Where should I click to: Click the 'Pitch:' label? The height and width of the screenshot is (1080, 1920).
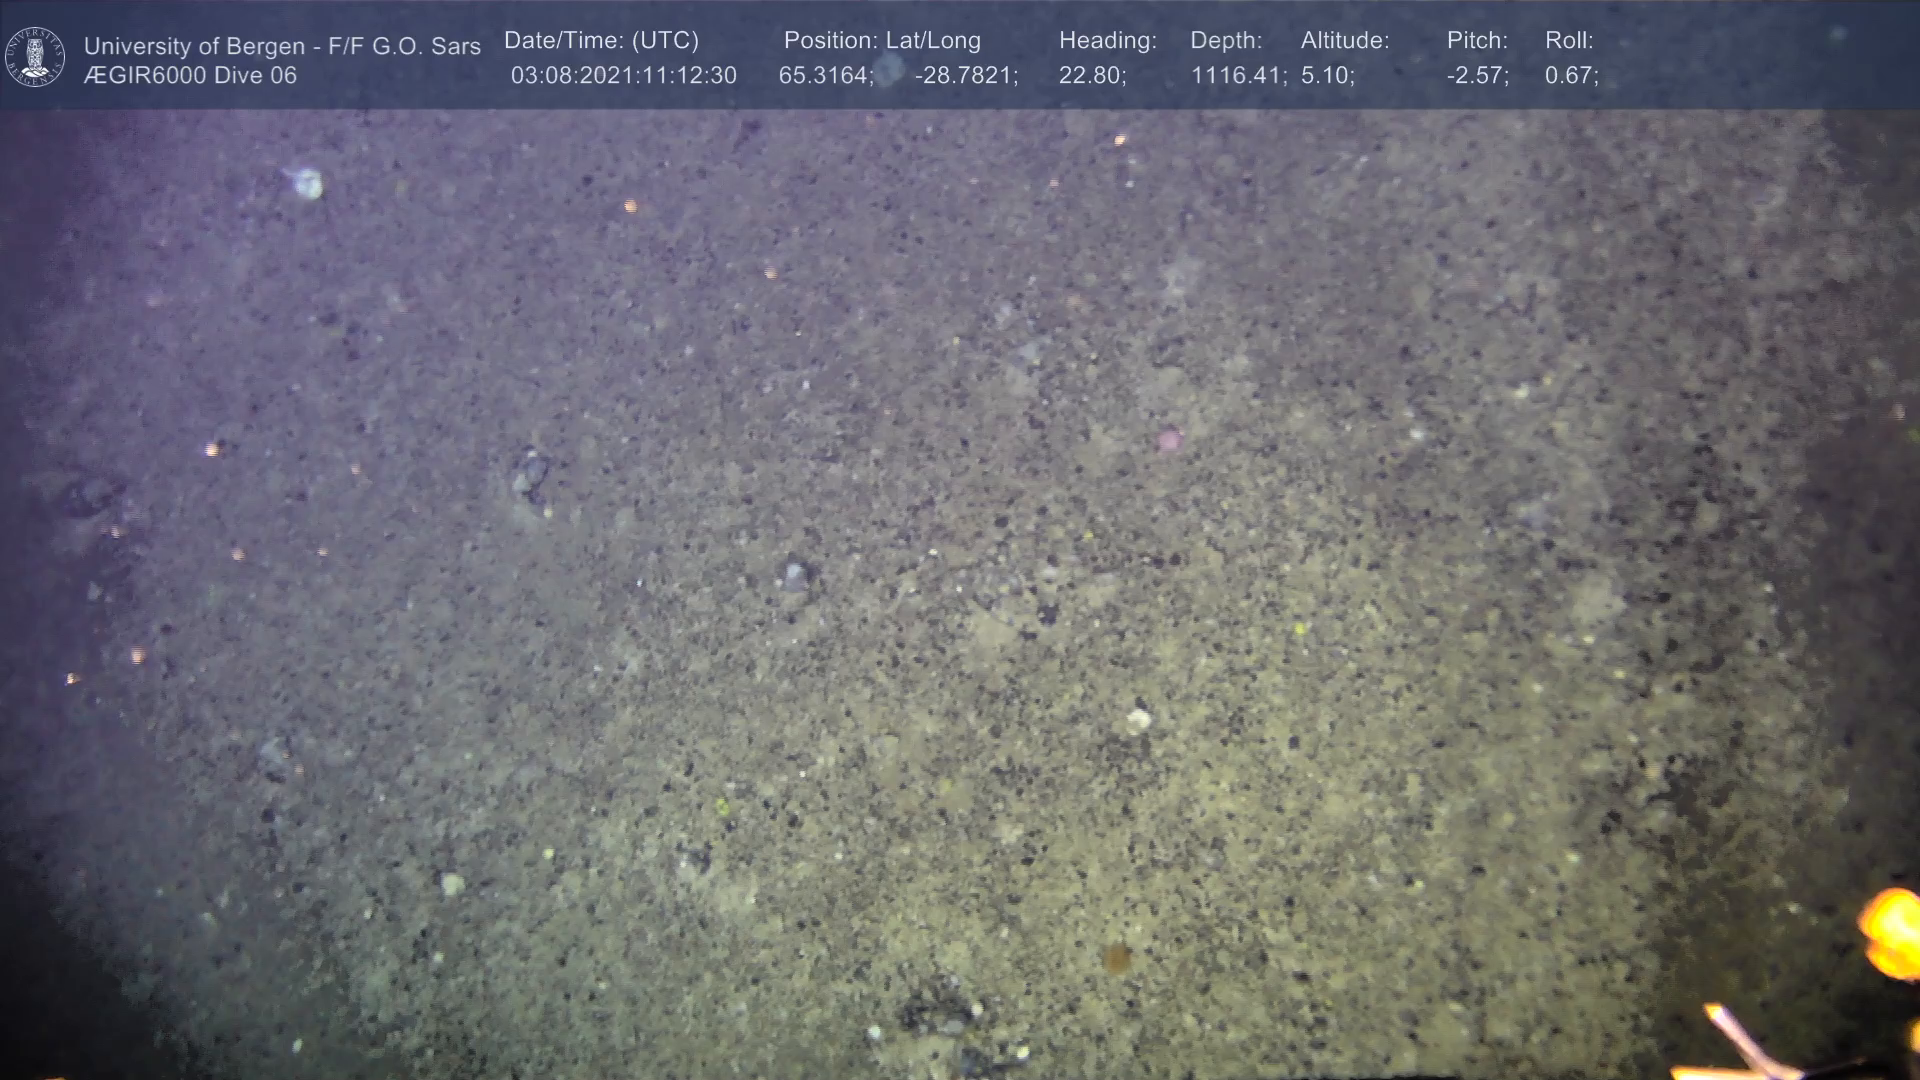pyautogui.click(x=1476, y=41)
